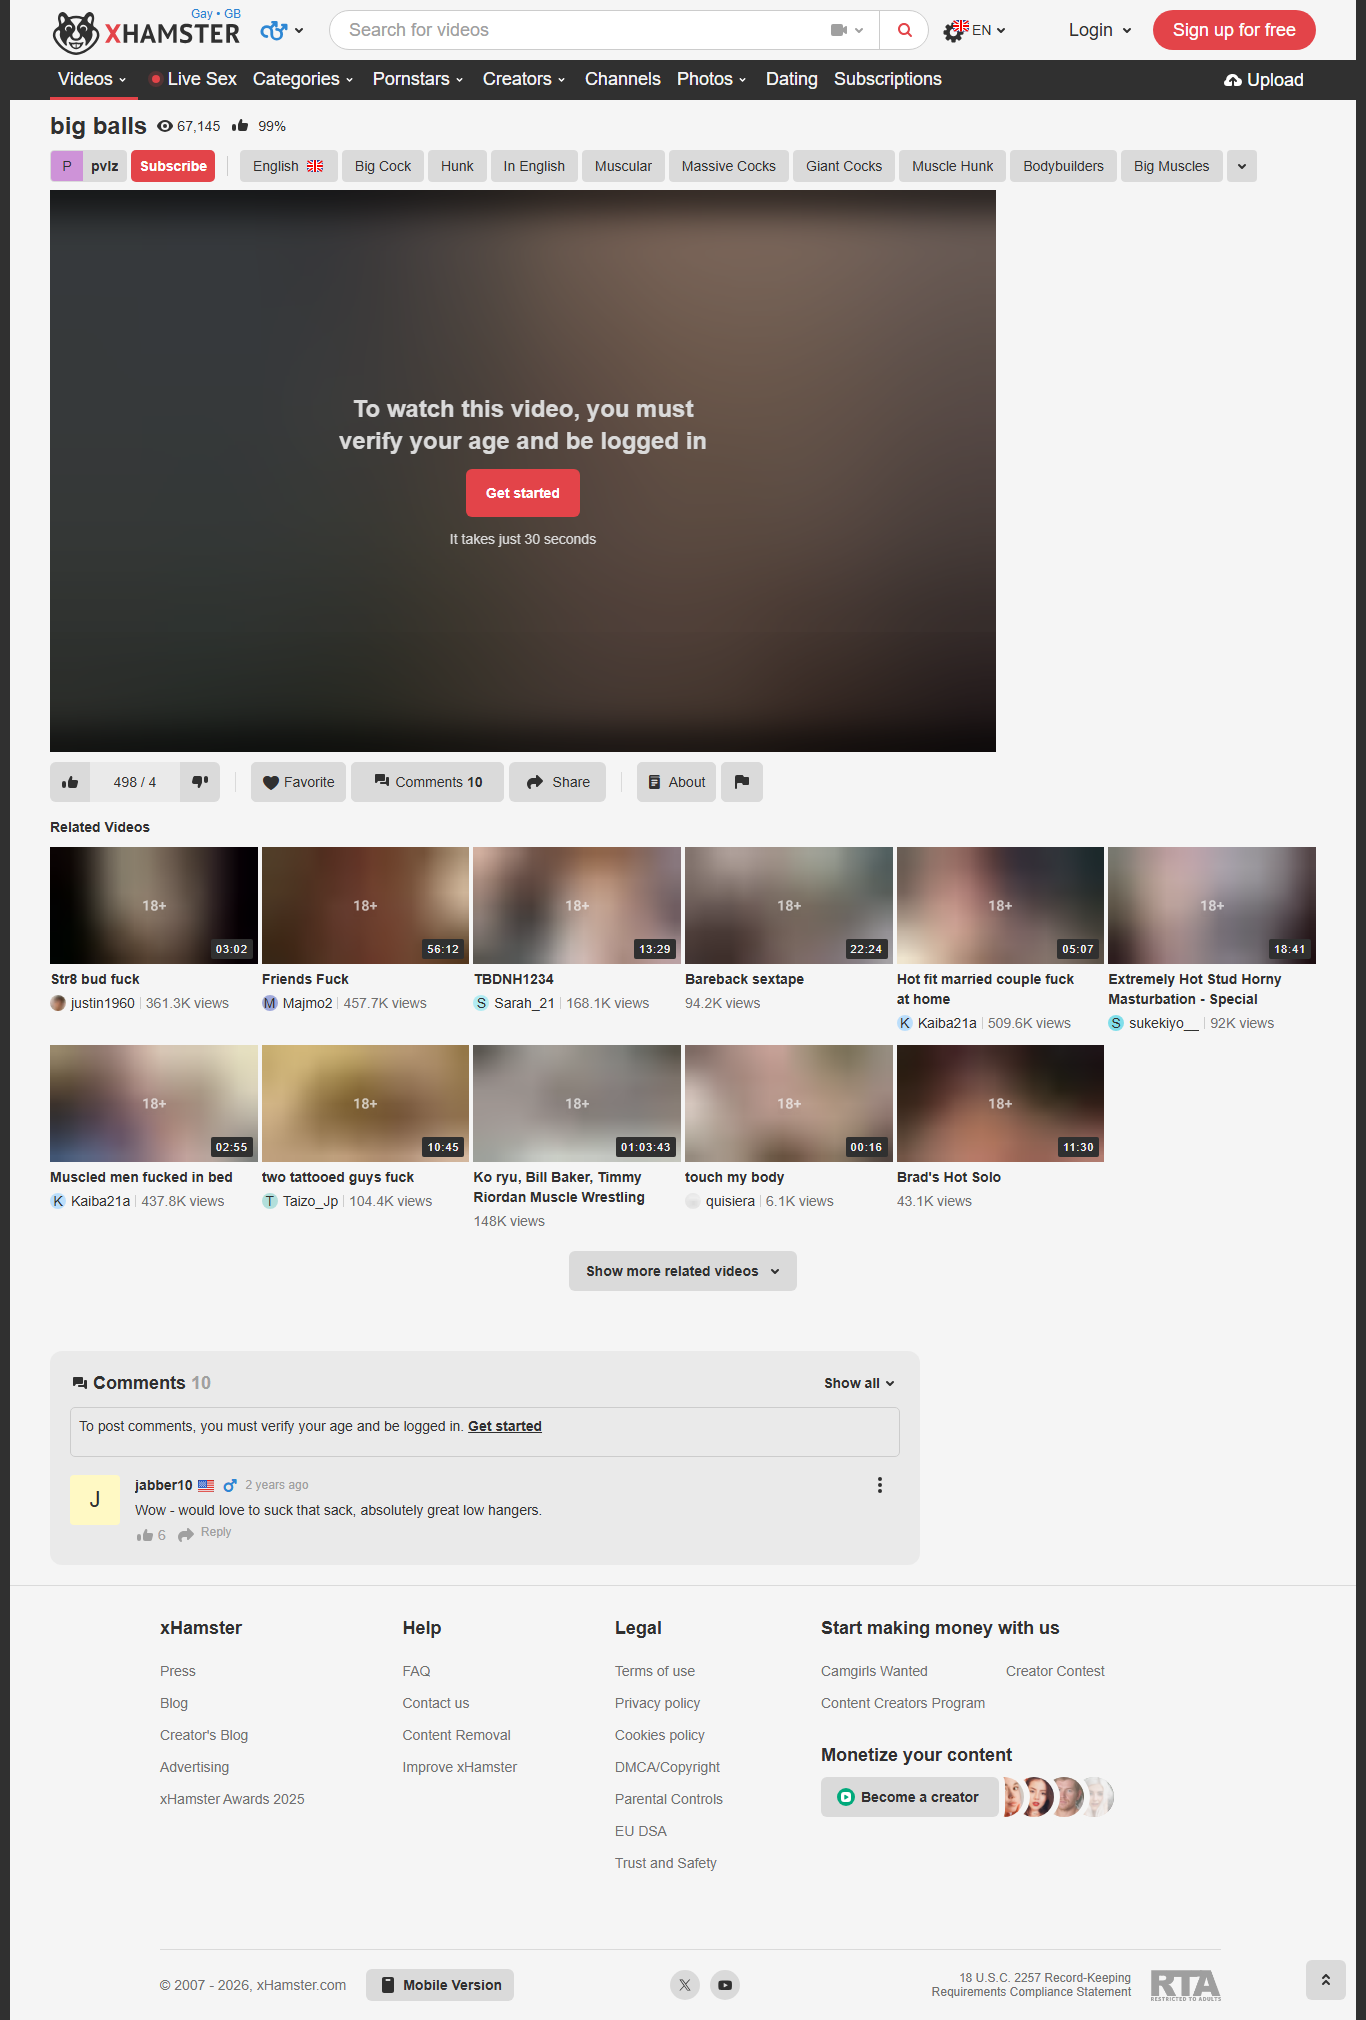Open the FAQ footer link
The width and height of the screenshot is (1366, 2020).
416,1671
